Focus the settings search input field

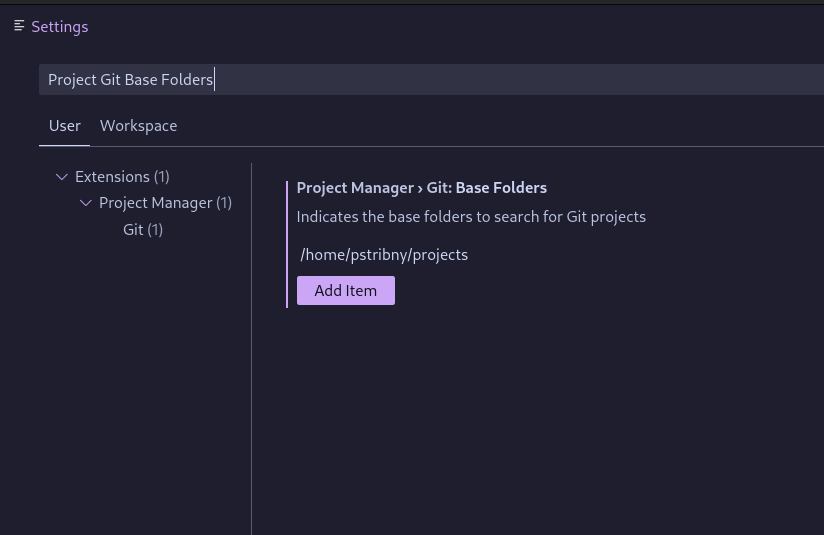430,80
